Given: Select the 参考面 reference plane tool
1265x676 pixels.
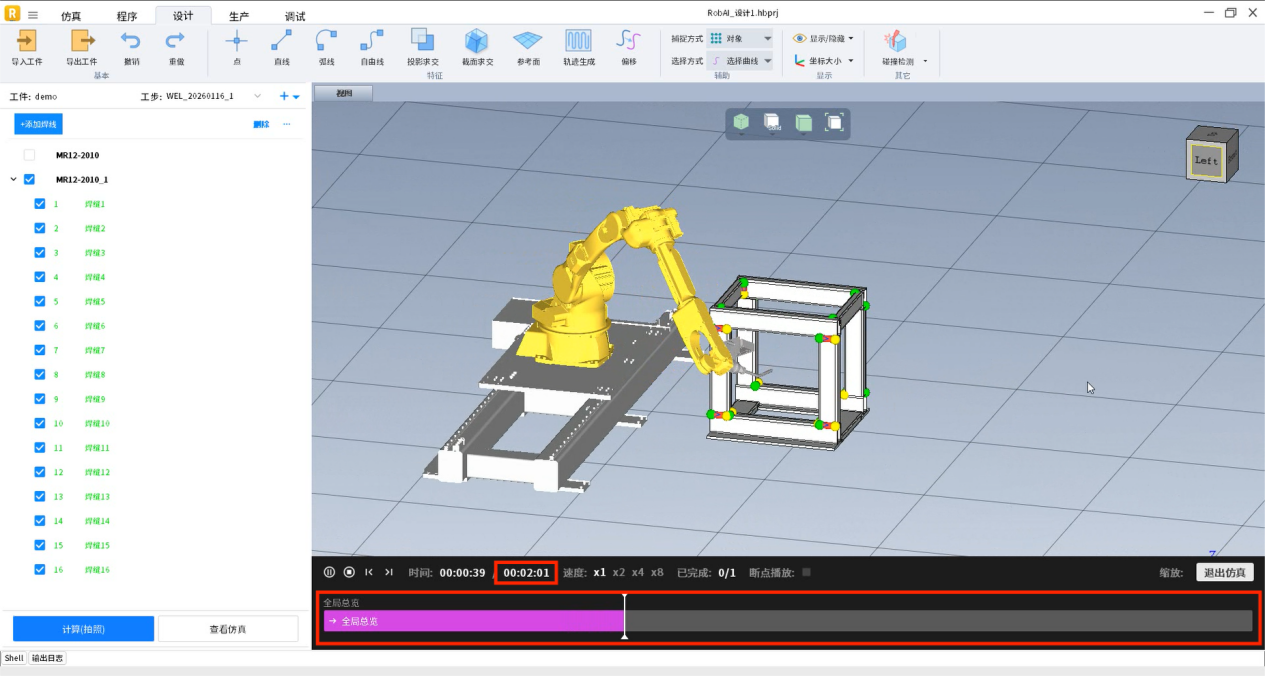Looking at the screenshot, I should coord(527,41).
